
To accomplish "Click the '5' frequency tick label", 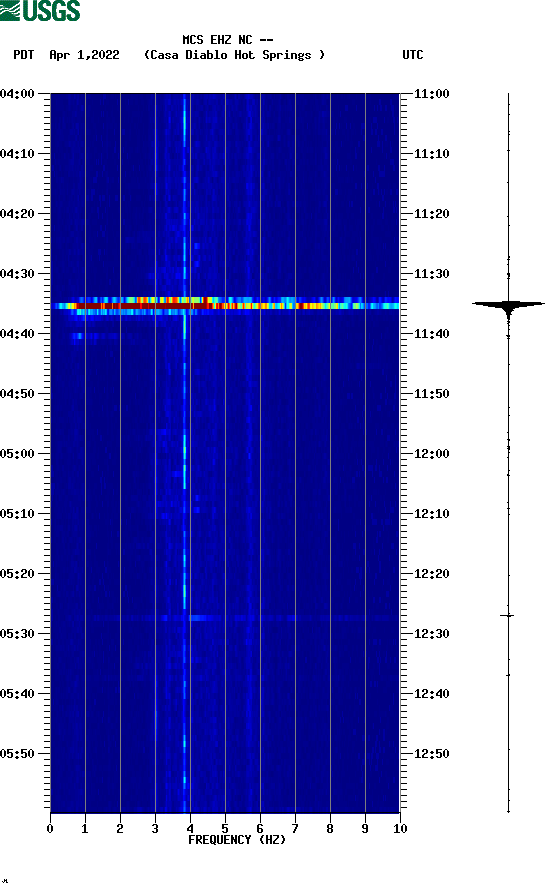I will (225, 829).
